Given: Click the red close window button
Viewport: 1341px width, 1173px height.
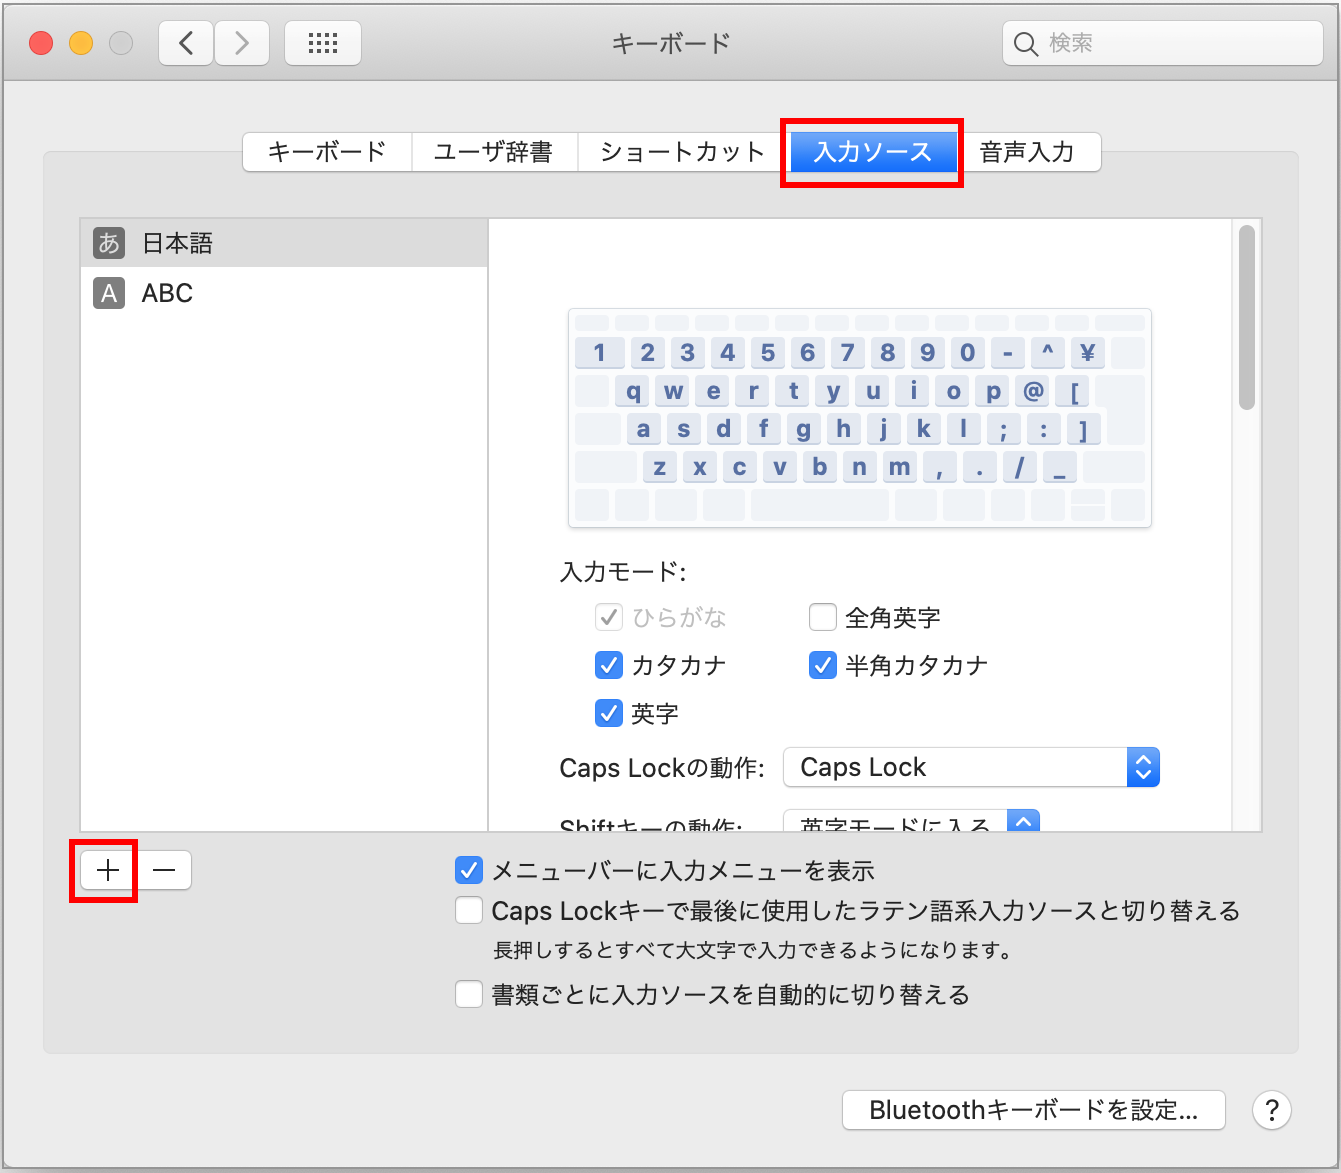Looking at the screenshot, I should (41, 43).
